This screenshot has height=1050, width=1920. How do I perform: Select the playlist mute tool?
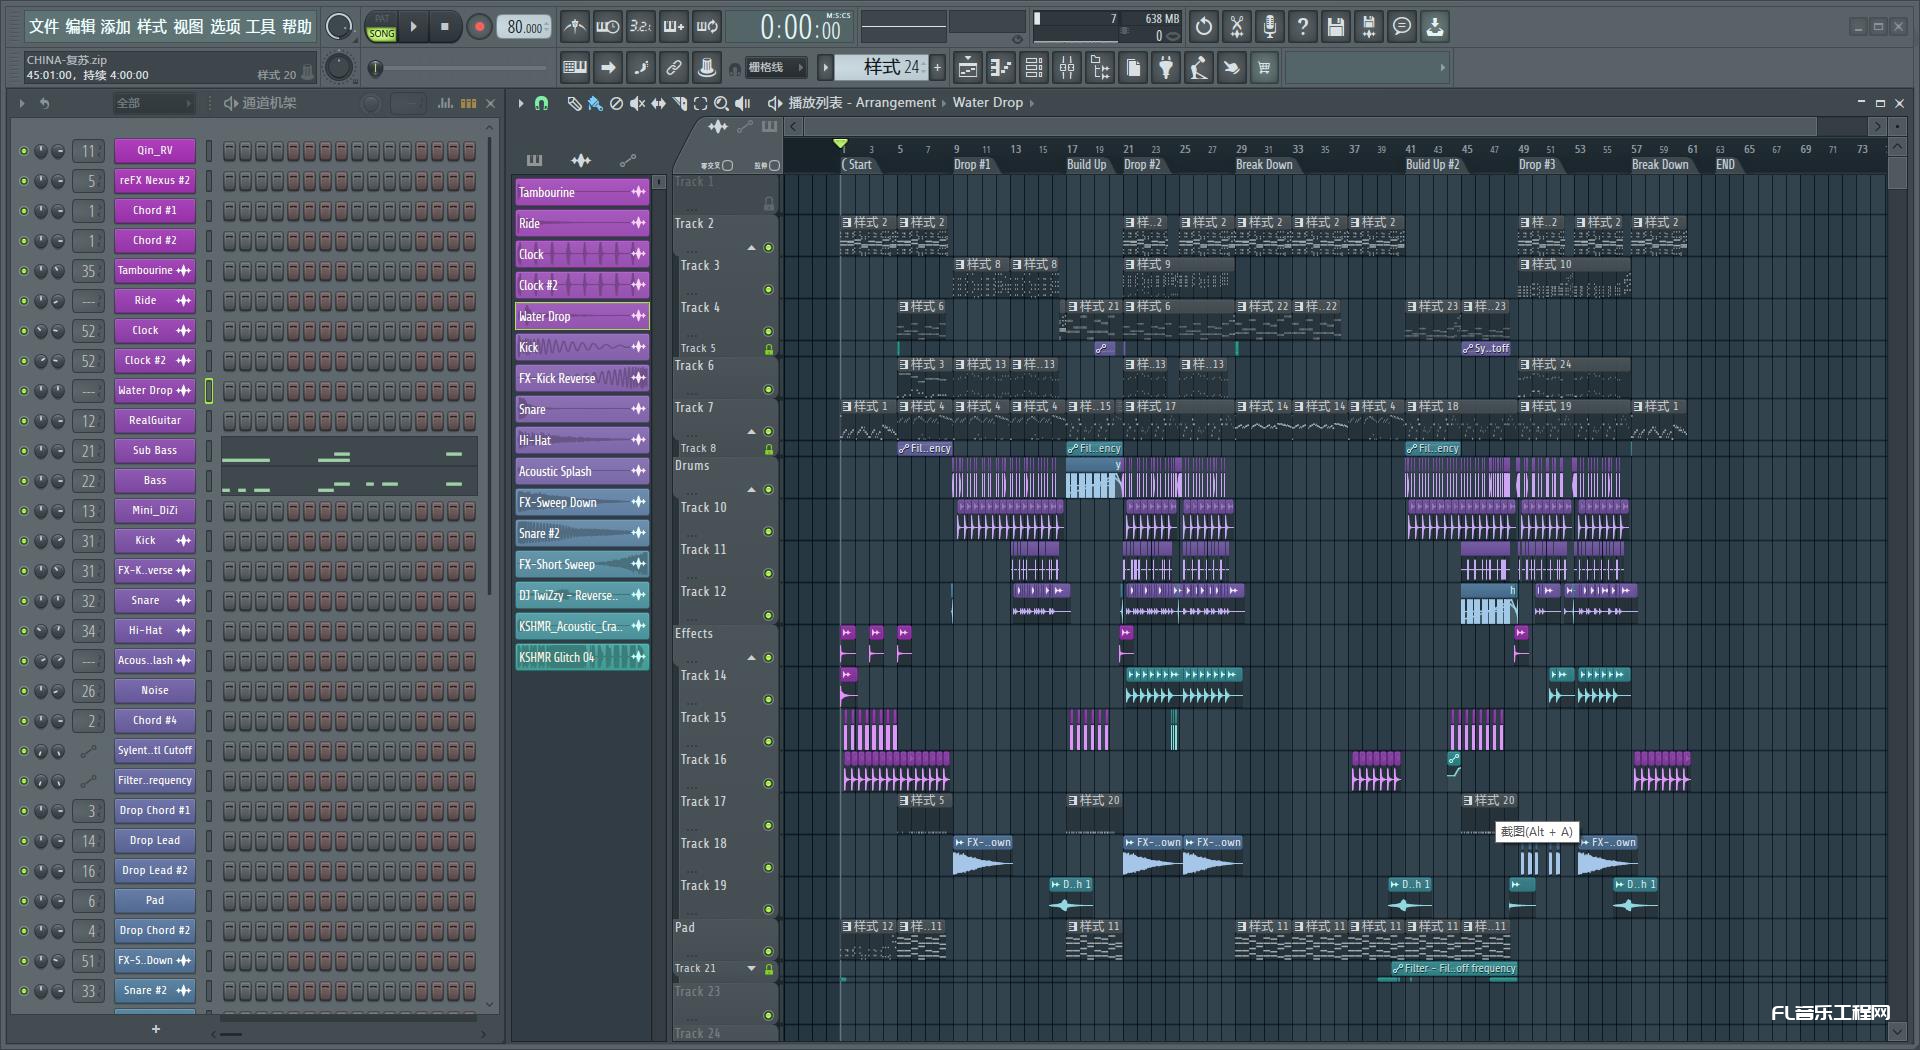pyautogui.click(x=637, y=103)
